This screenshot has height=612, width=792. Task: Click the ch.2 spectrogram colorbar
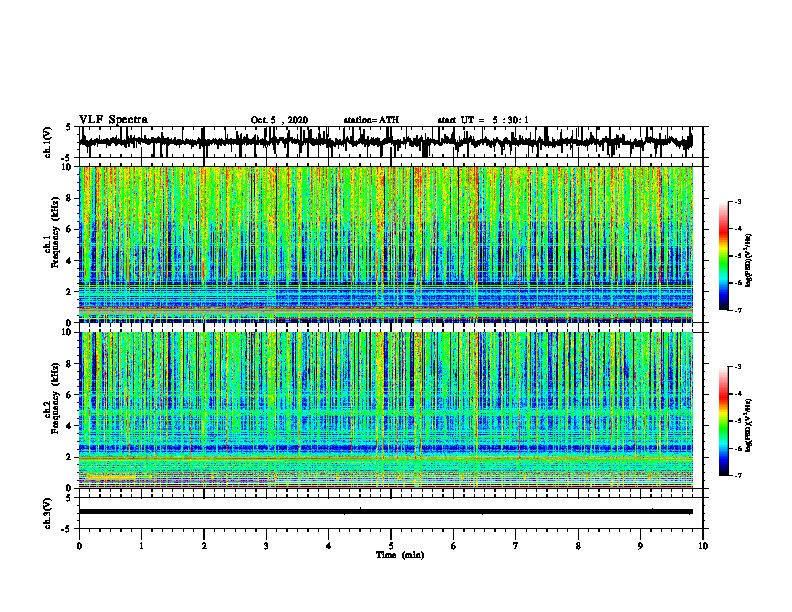coord(723,421)
